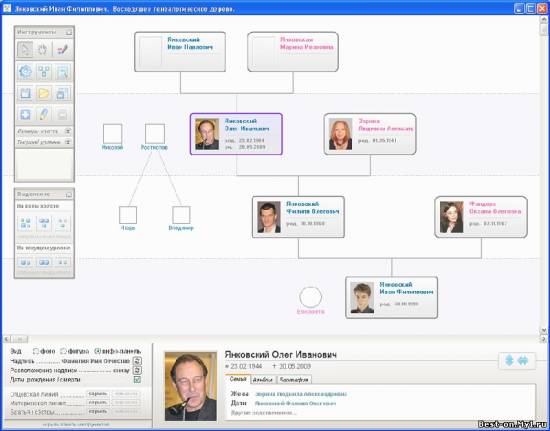Choose the hand pan tool

pos(42,49)
